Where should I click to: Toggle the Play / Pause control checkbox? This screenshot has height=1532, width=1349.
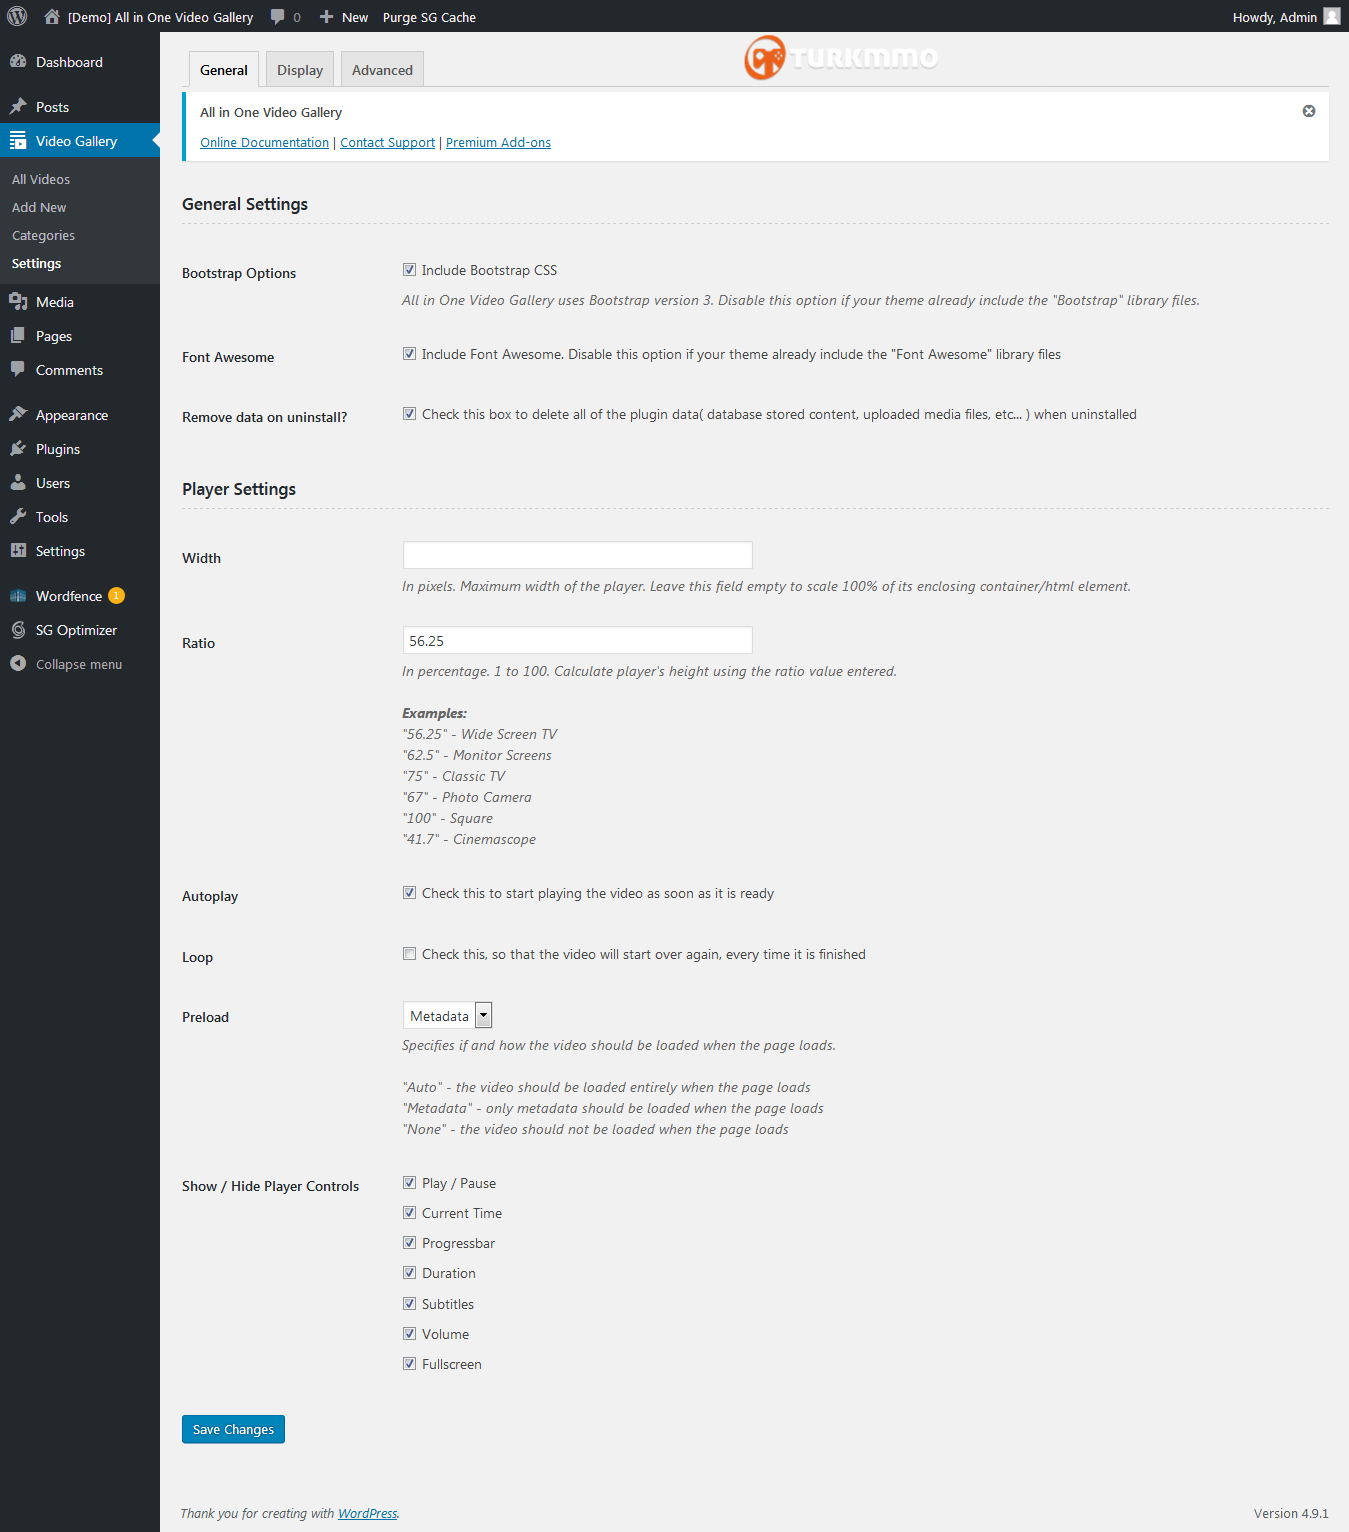409,1182
